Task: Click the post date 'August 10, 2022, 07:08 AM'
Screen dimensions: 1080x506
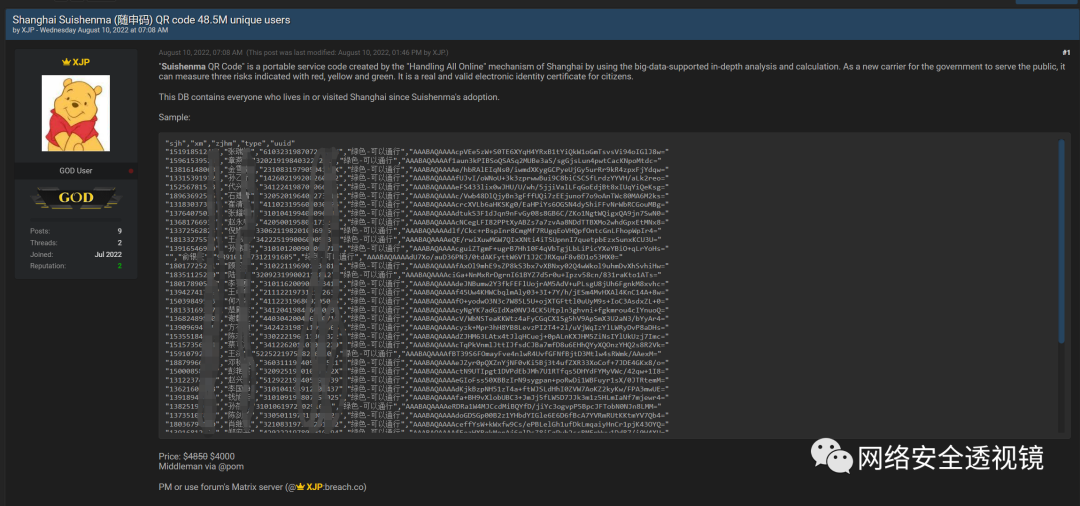Action: (x=200, y=52)
